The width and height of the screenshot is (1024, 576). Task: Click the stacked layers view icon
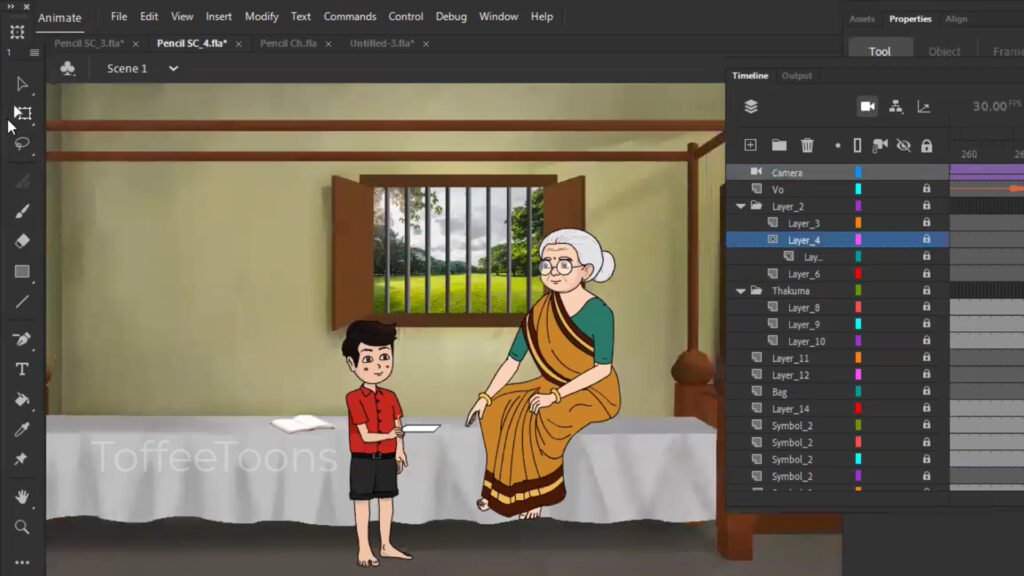[x=751, y=106]
